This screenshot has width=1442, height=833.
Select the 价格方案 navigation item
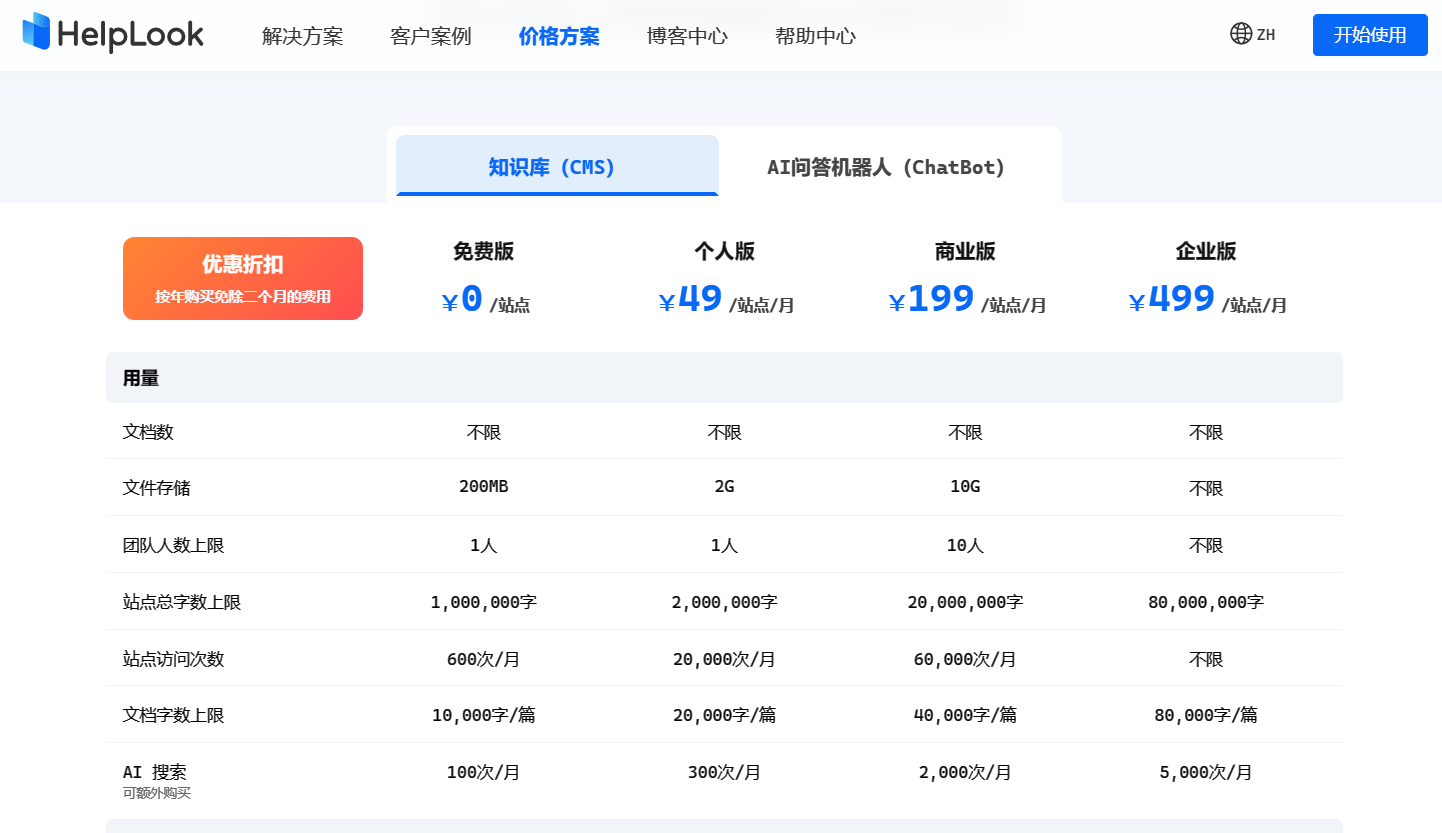pyautogui.click(x=558, y=36)
